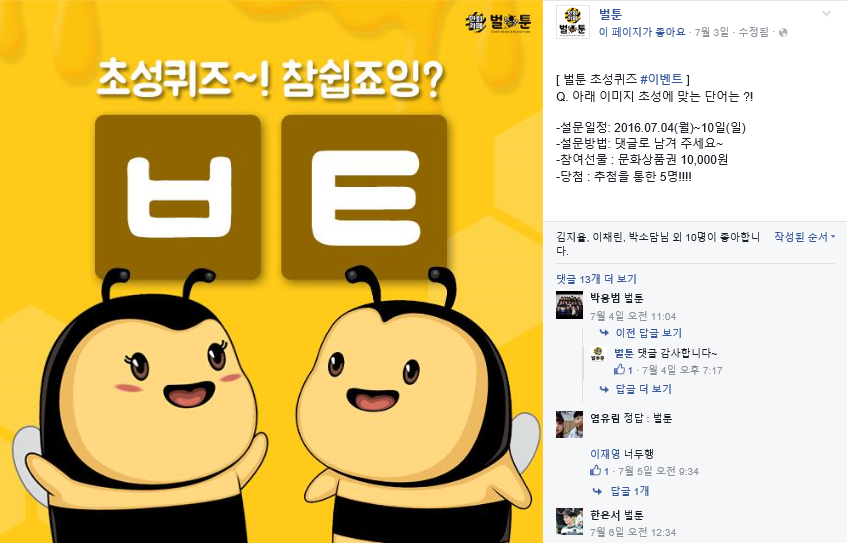Click the 벌툰 page profile picture
Image resolution: width=847 pixels, height=543 pixels.
tap(573, 22)
